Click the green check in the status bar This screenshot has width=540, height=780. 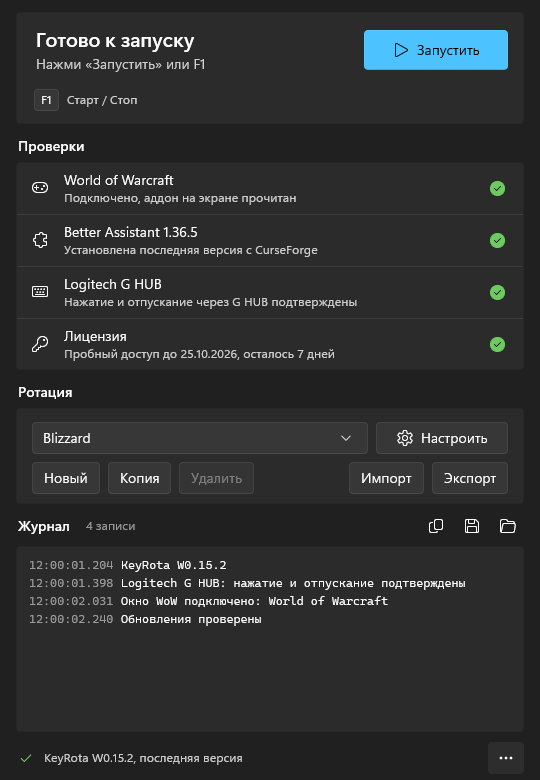tap(26, 758)
